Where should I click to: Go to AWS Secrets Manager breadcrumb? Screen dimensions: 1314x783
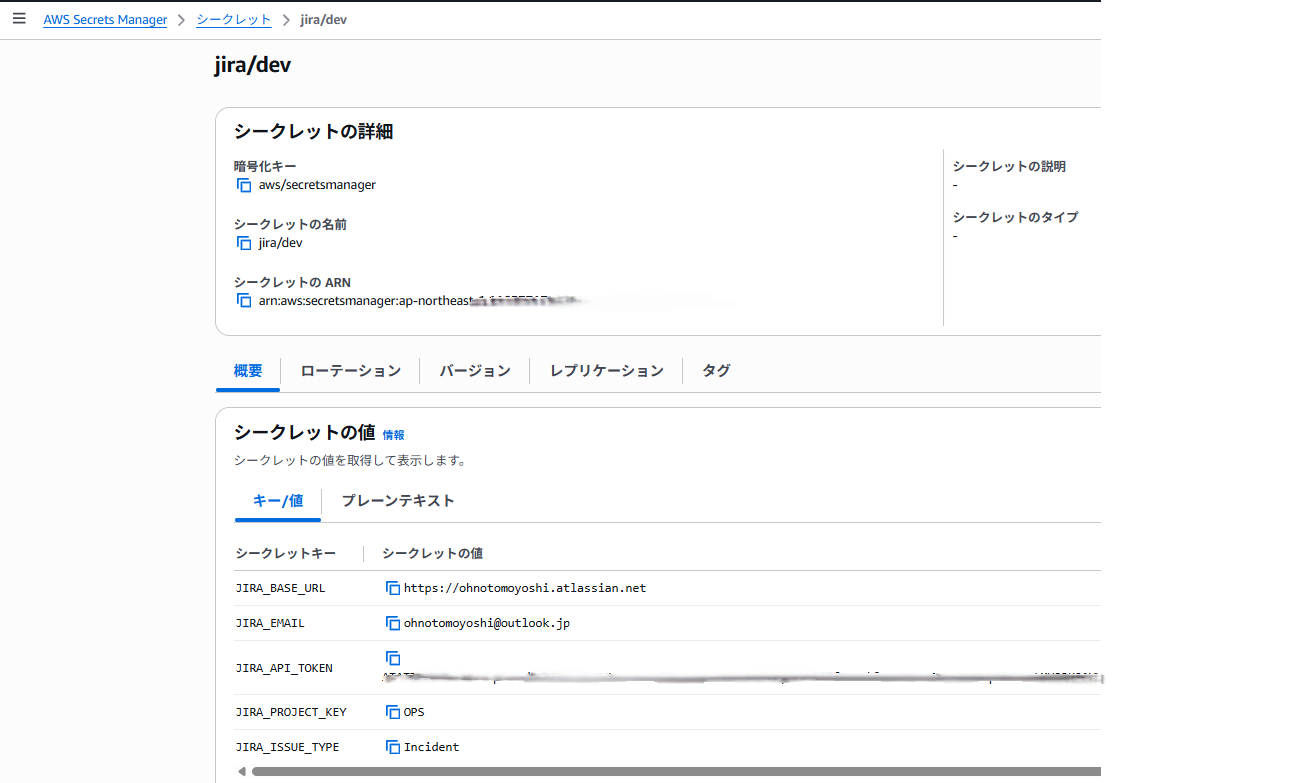tap(105, 20)
